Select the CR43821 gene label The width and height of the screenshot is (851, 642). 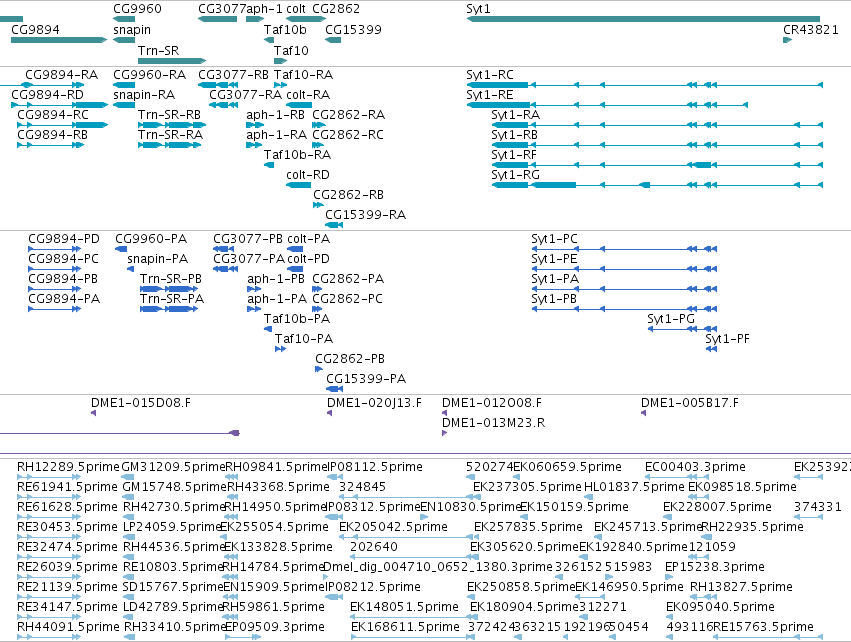(x=811, y=29)
